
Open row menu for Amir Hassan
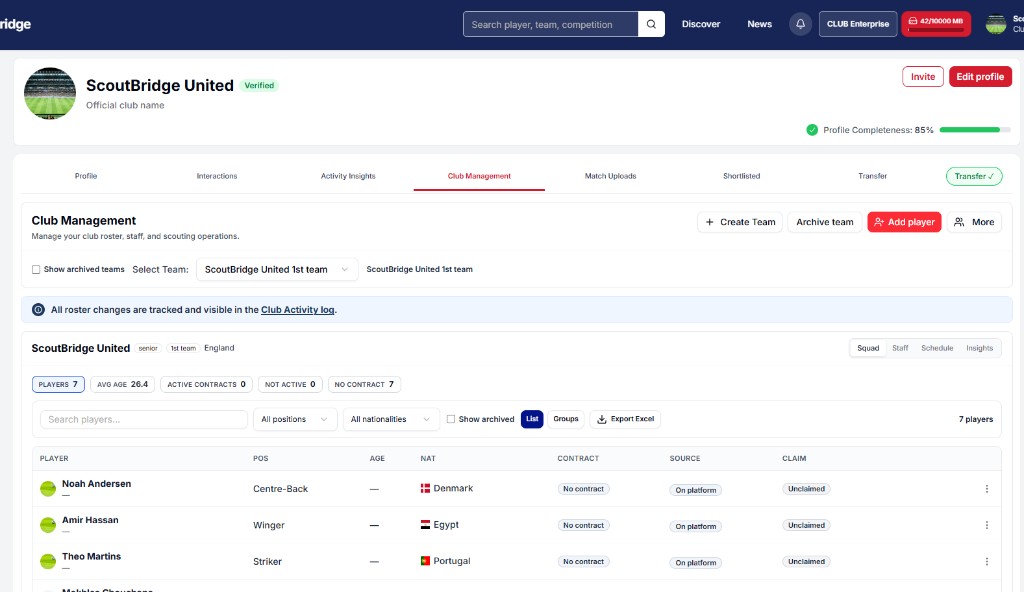[x=986, y=525]
